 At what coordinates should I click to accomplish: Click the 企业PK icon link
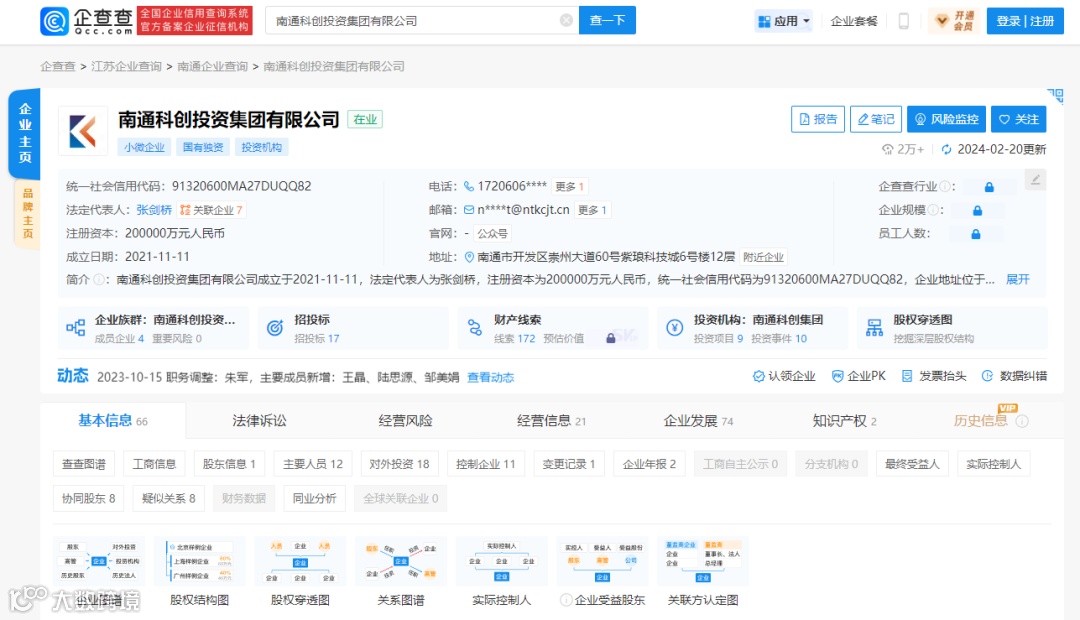[x=858, y=376]
